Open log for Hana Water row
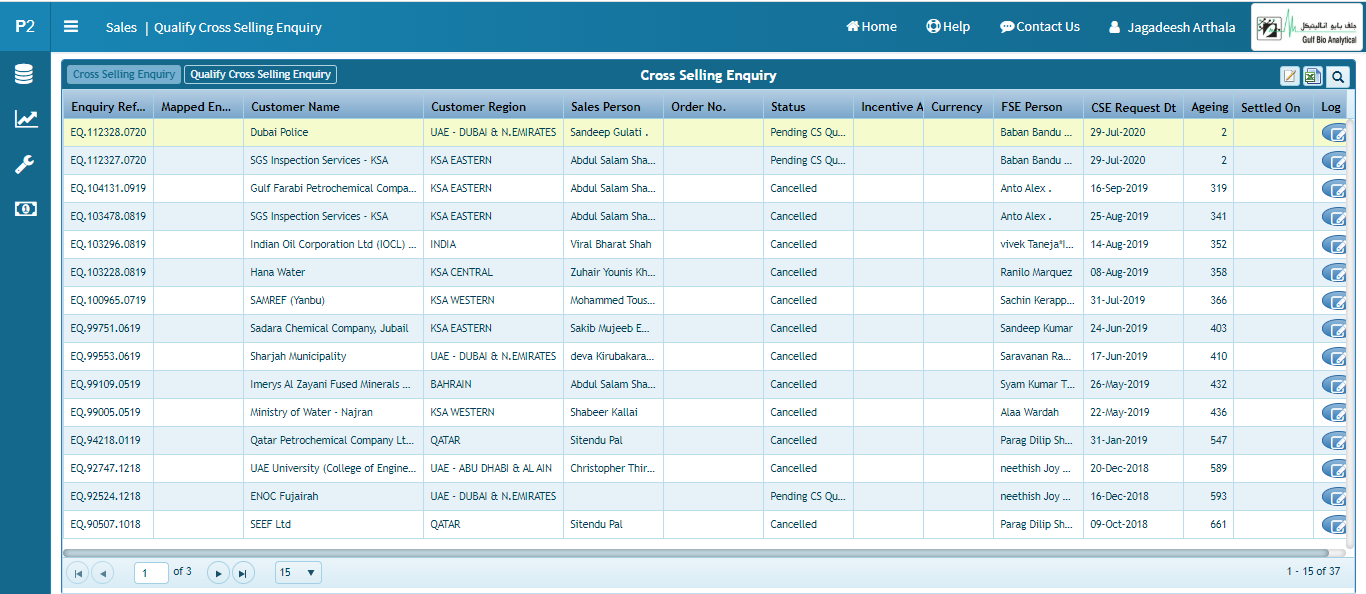Viewport: 1366px width, 594px height. (x=1335, y=272)
